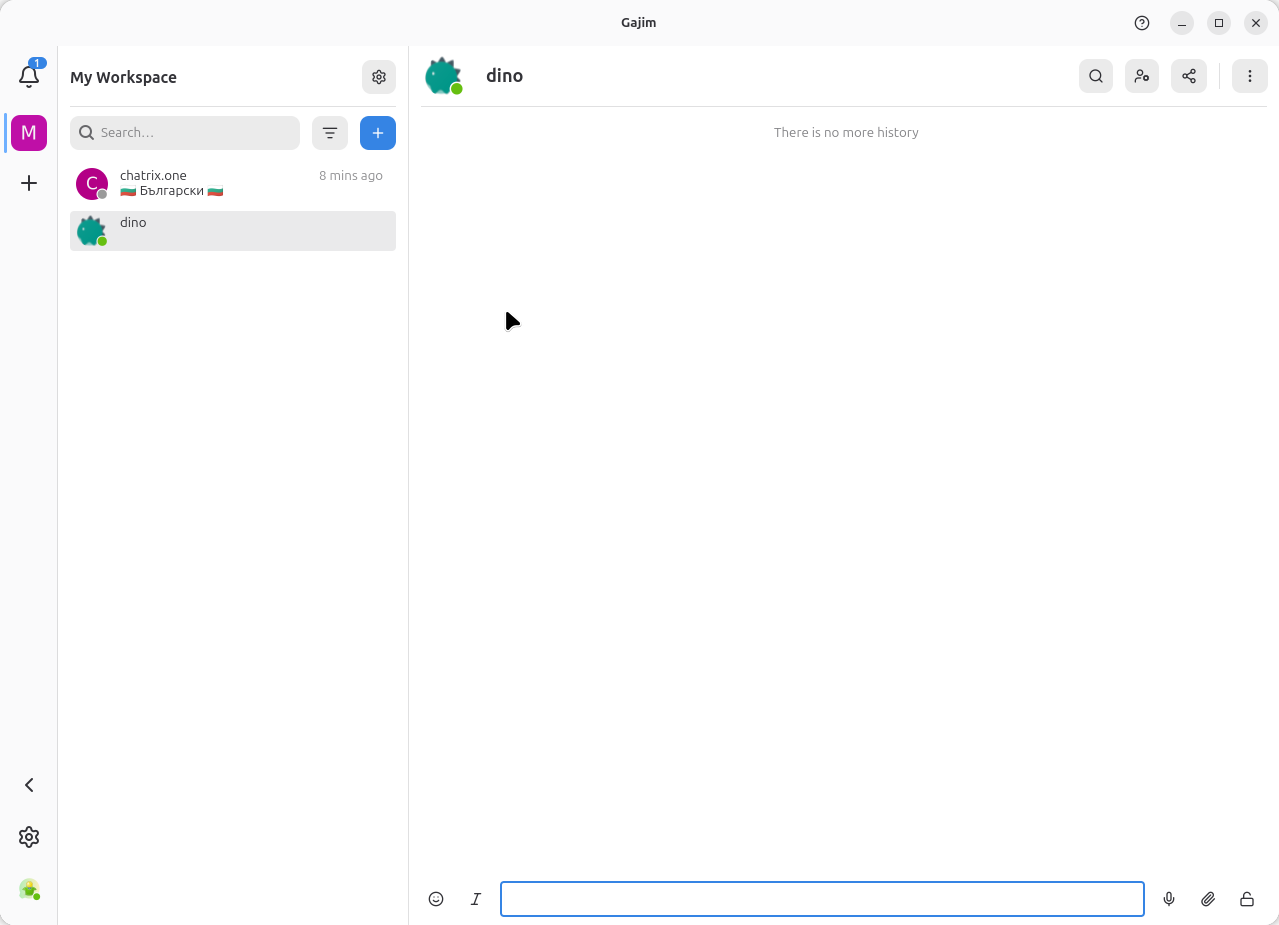Open the three-dot chat menu
The width and height of the screenshot is (1279, 925).
click(x=1250, y=76)
